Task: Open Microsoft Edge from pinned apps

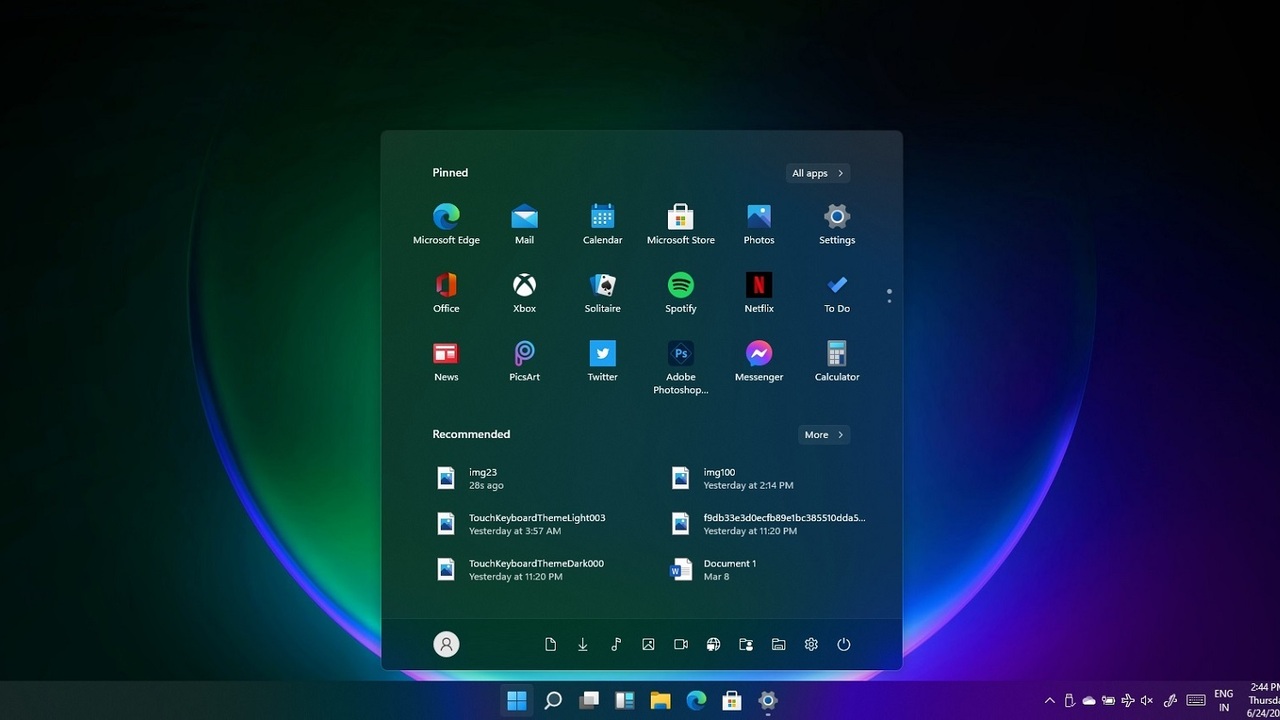Action: 446,223
